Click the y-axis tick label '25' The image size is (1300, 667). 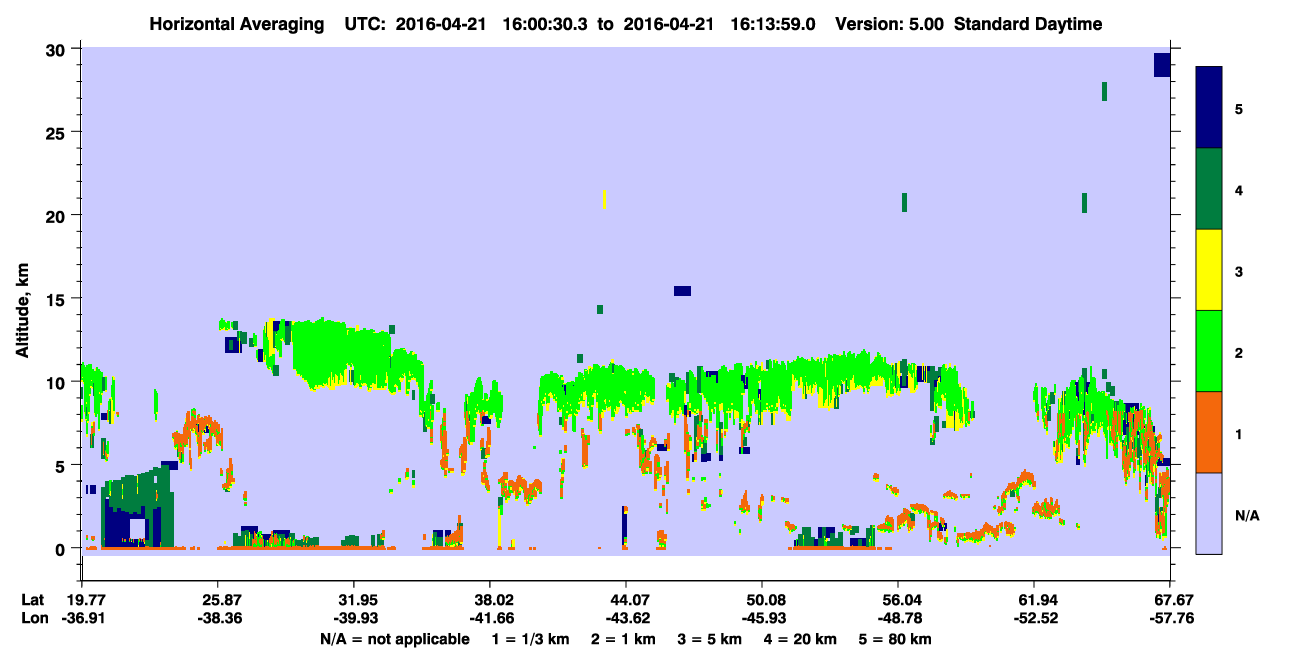click(x=58, y=133)
